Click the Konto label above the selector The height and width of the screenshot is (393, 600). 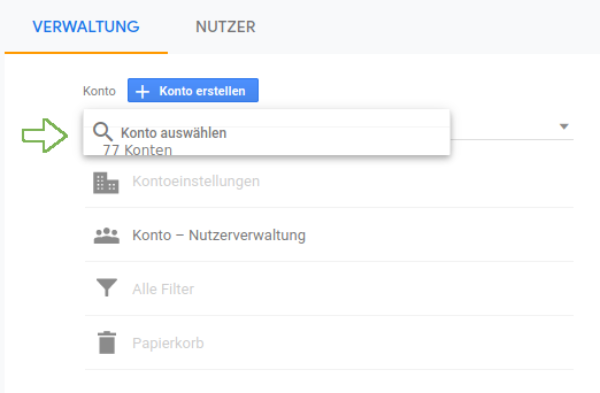point(99,91)
